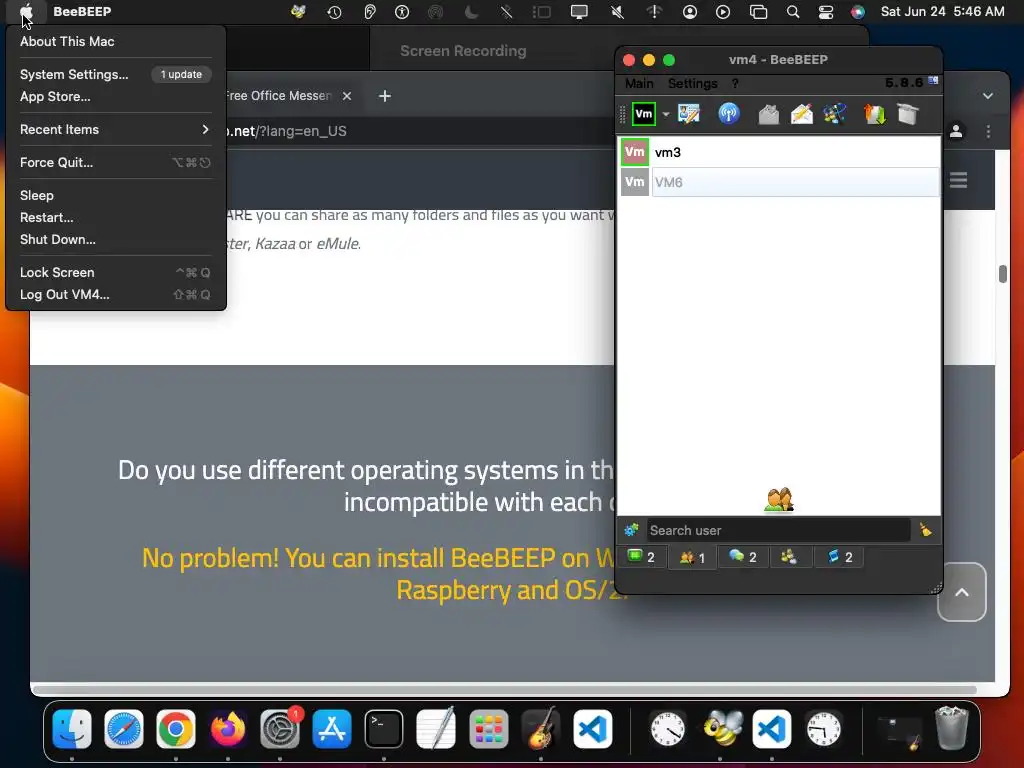Image resolution: width=1024 pixels, height=768 pixels.
Task: Click the gears filter icon beside Search user
Action: click(631, 530)
